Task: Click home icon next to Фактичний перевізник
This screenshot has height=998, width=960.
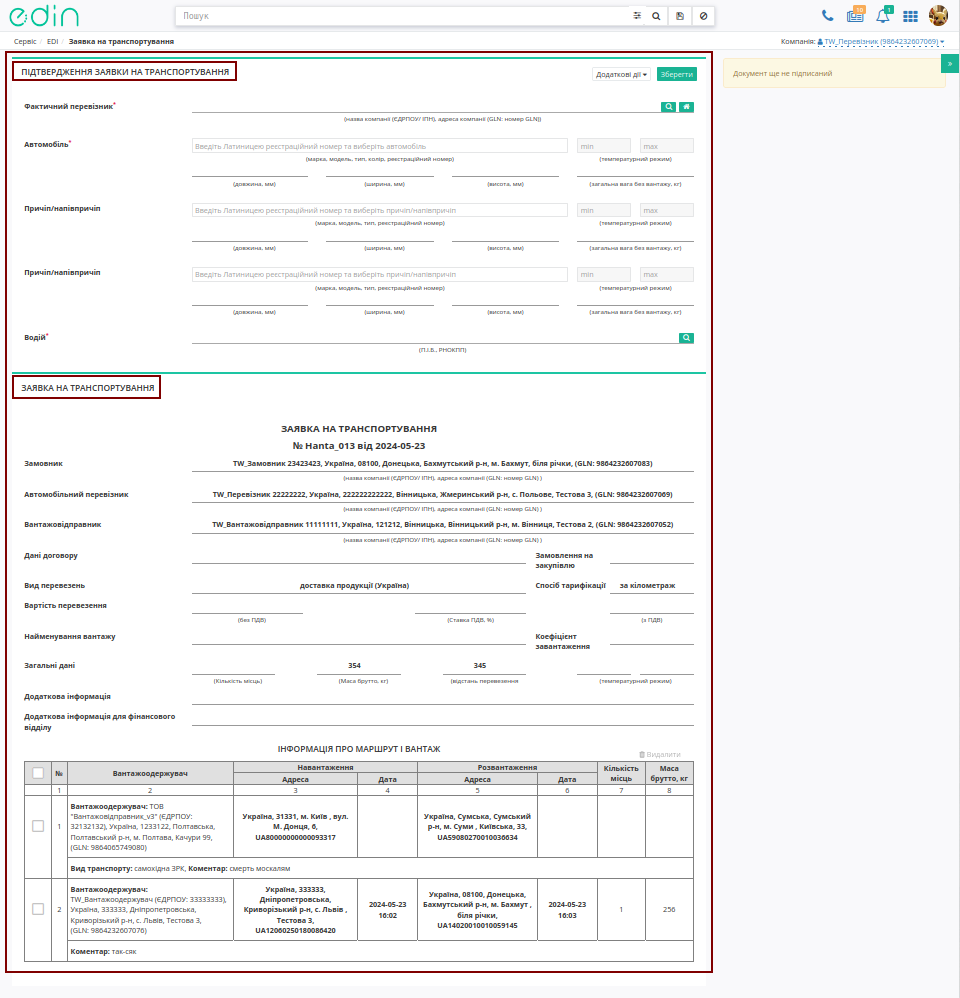Action: (x=686, y=107)
